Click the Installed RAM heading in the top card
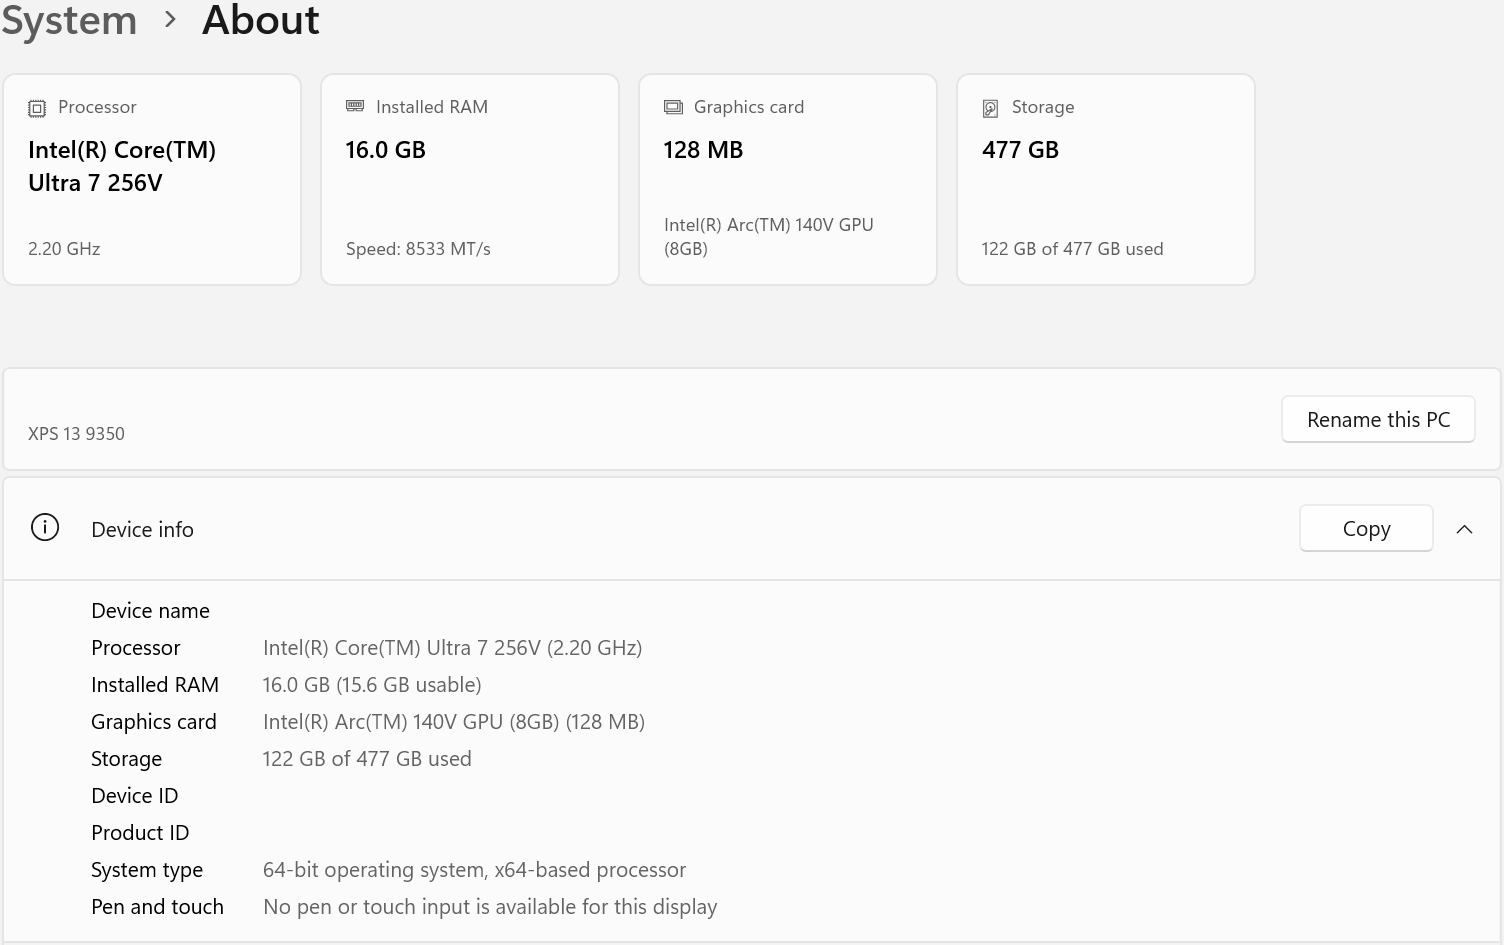1504x945 pixels. pos(432,107)
